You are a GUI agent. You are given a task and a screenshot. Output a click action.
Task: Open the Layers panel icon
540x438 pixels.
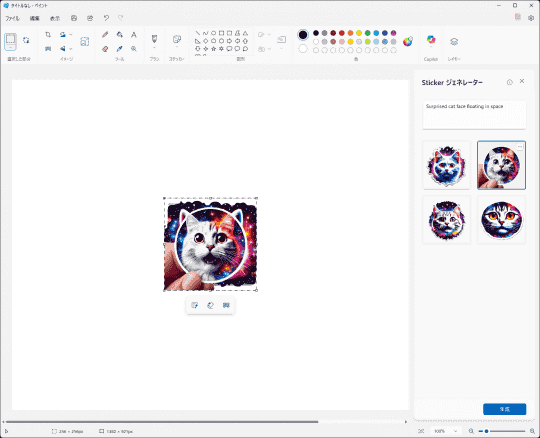pyautogui.click(x=454, y=42)
